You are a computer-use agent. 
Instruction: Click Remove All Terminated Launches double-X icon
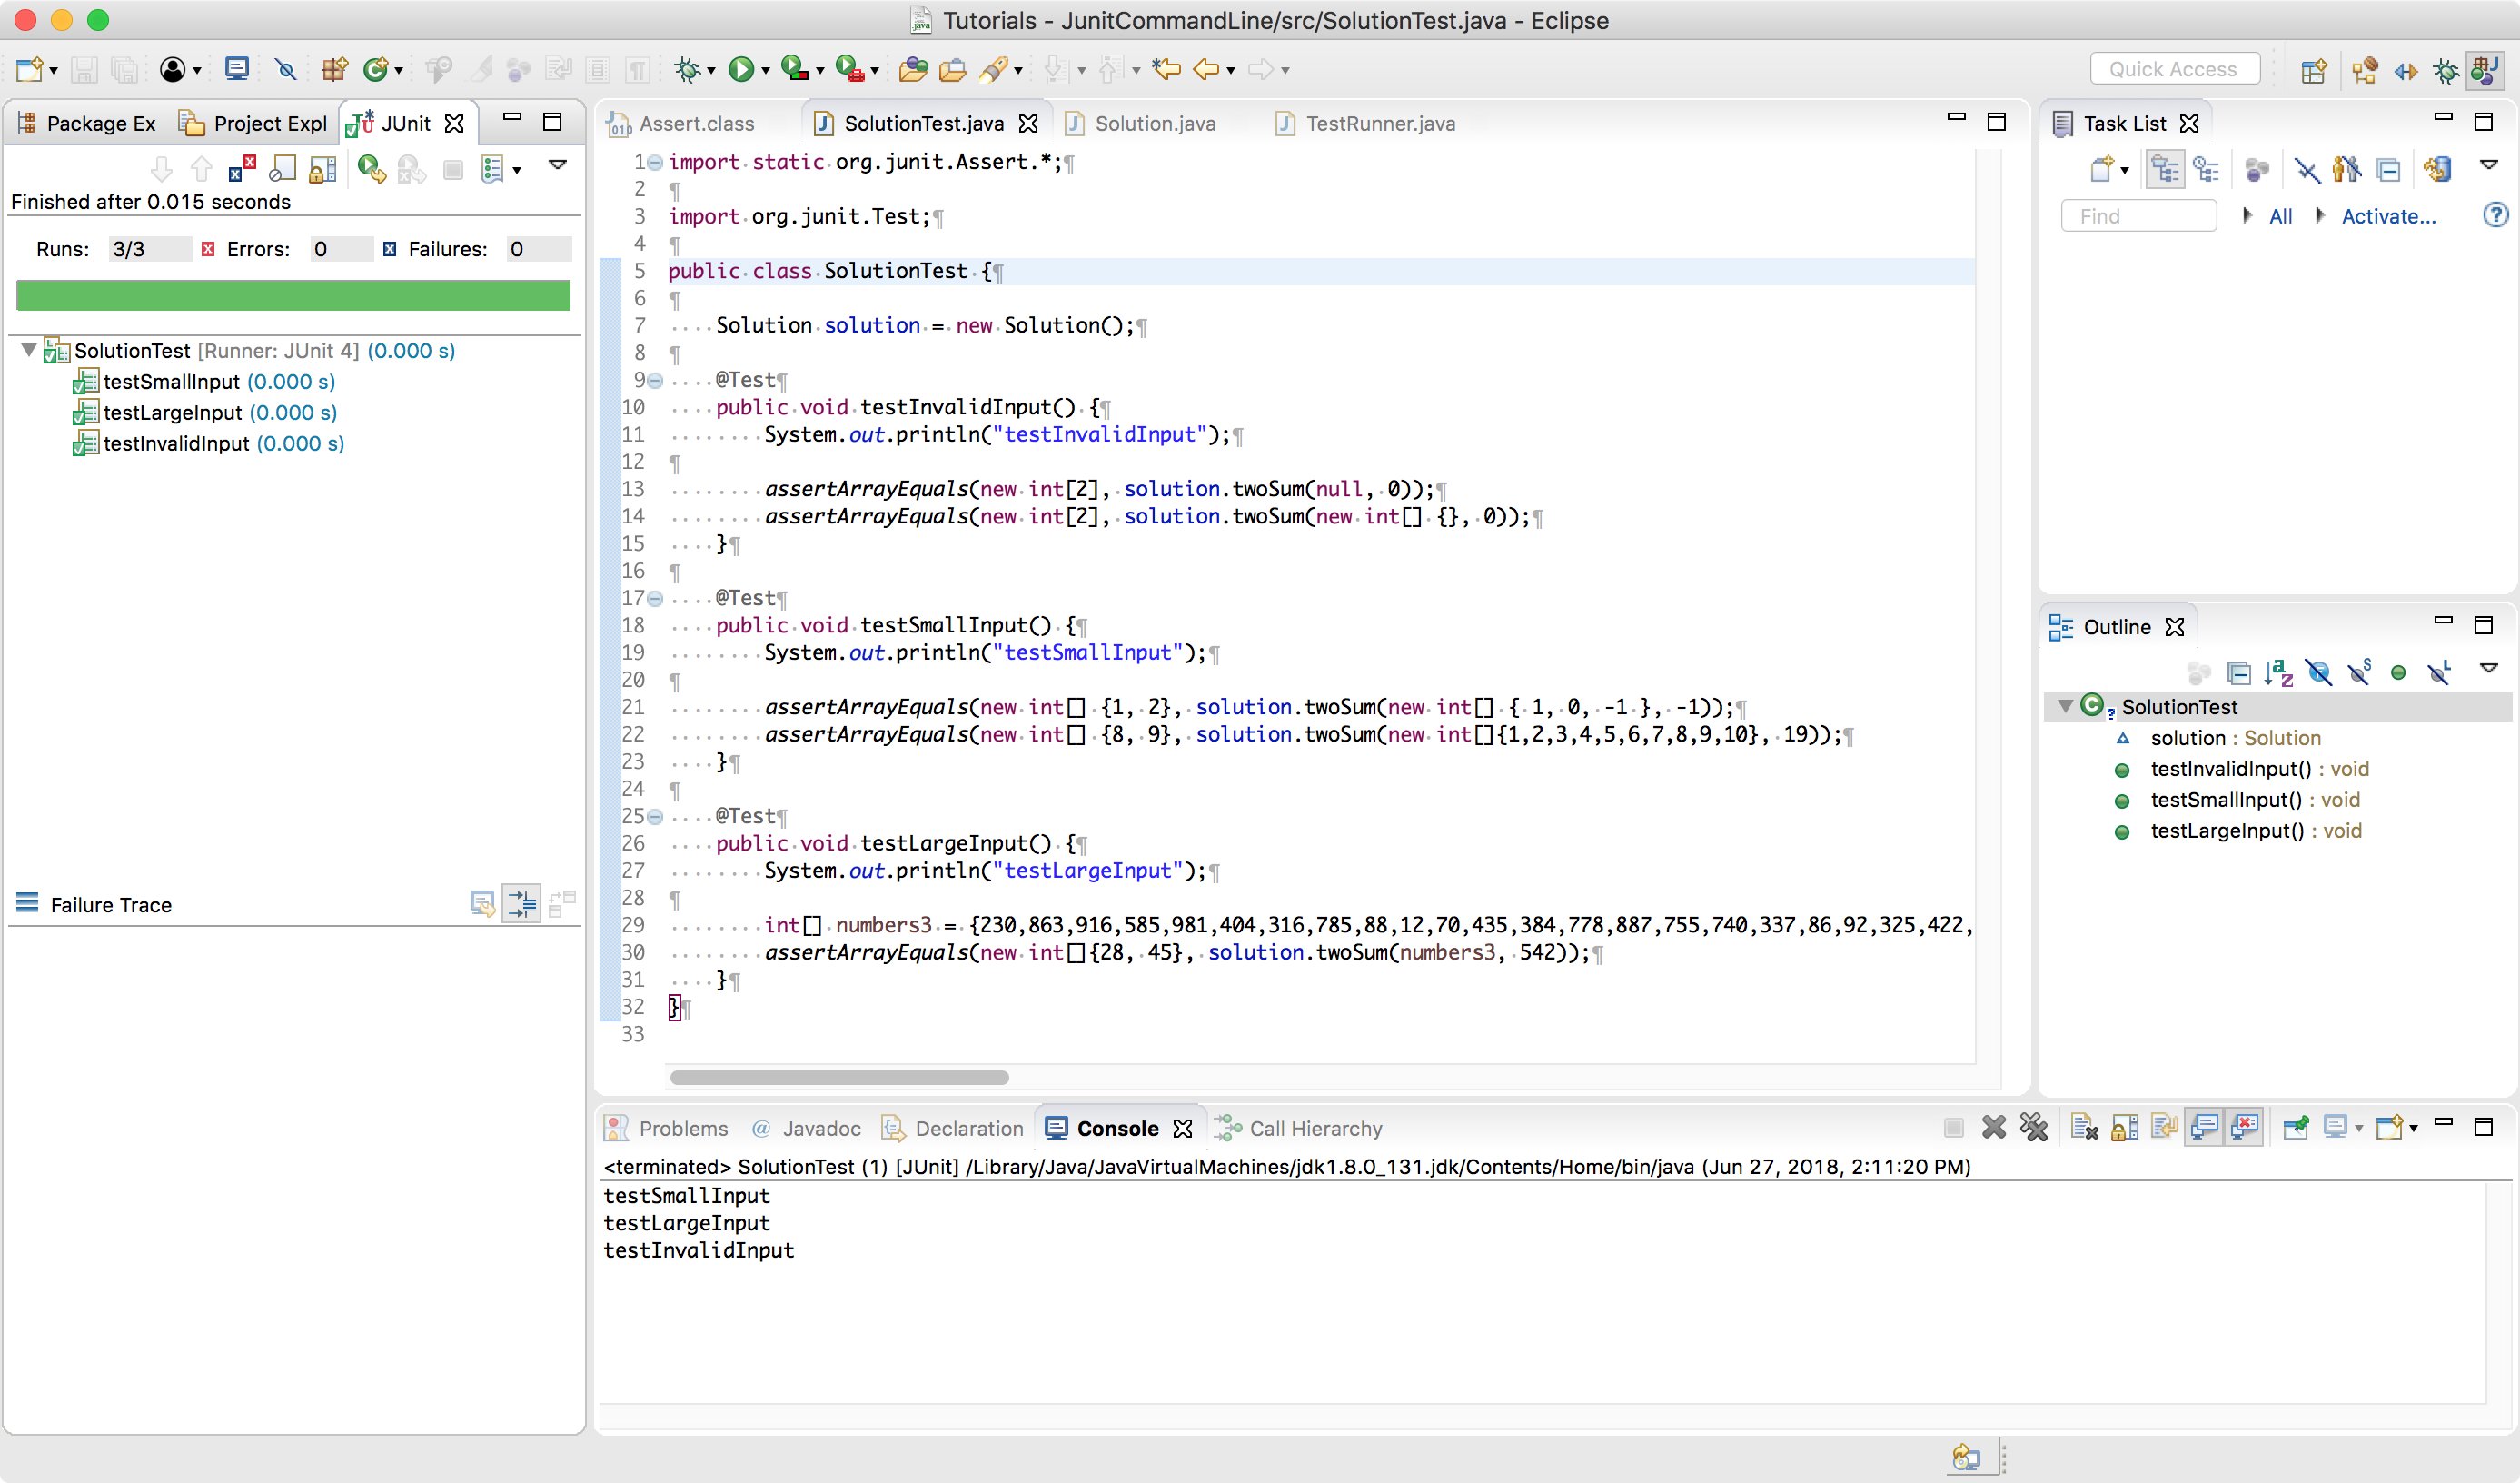coord(2033,1128)
